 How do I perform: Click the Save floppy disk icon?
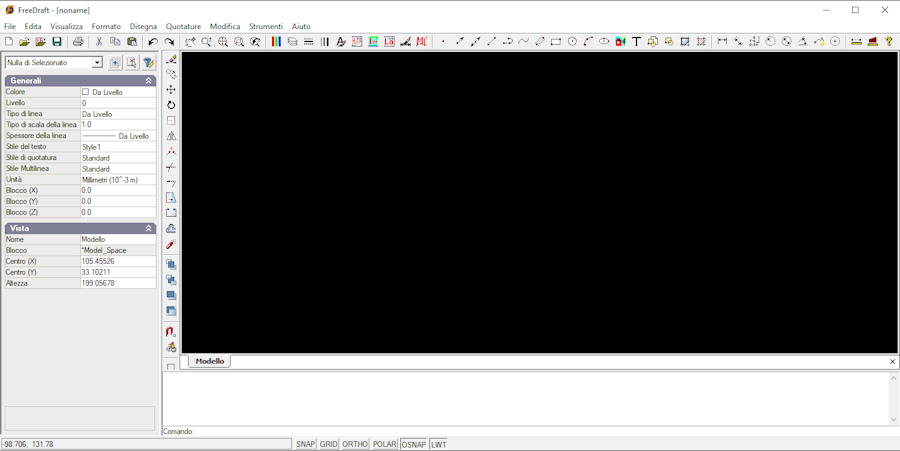[57, 41]
